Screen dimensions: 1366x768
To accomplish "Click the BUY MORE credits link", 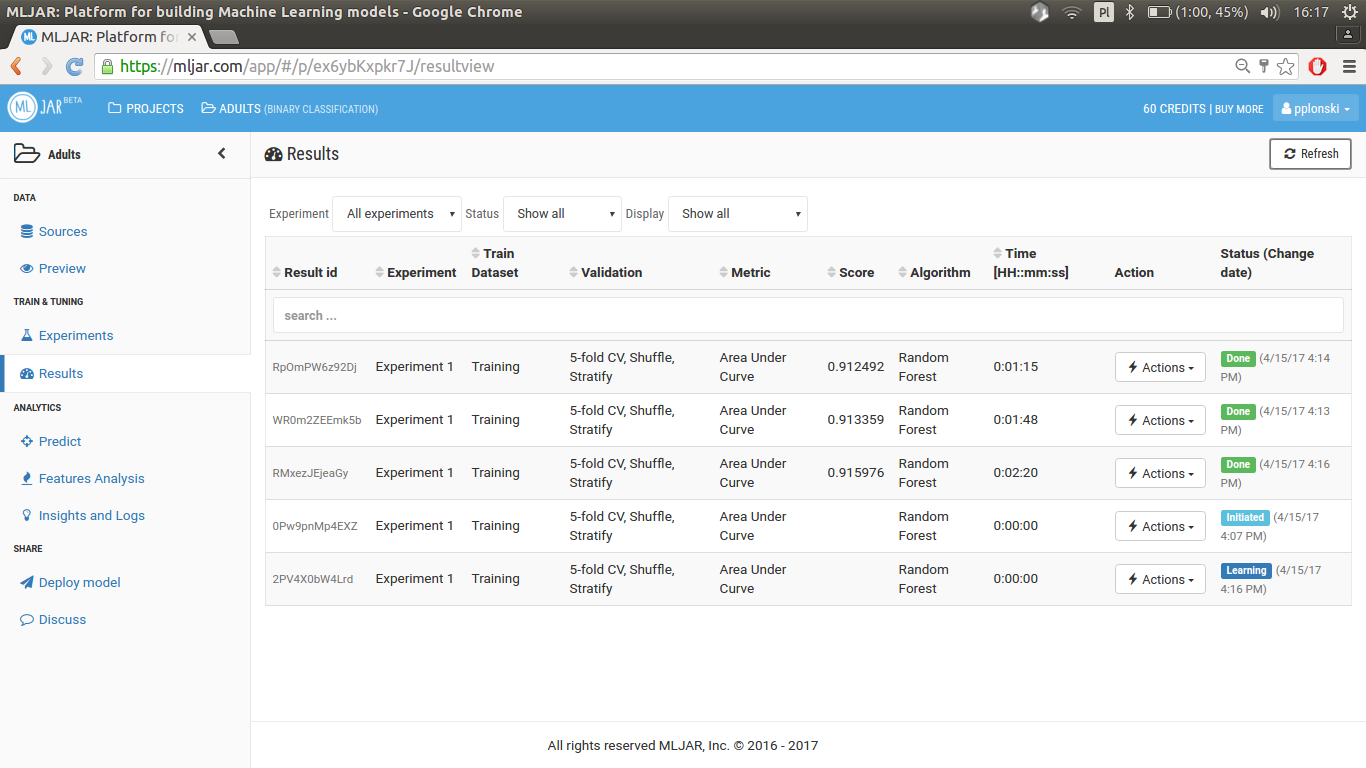I will click(x=1239, y=109).
